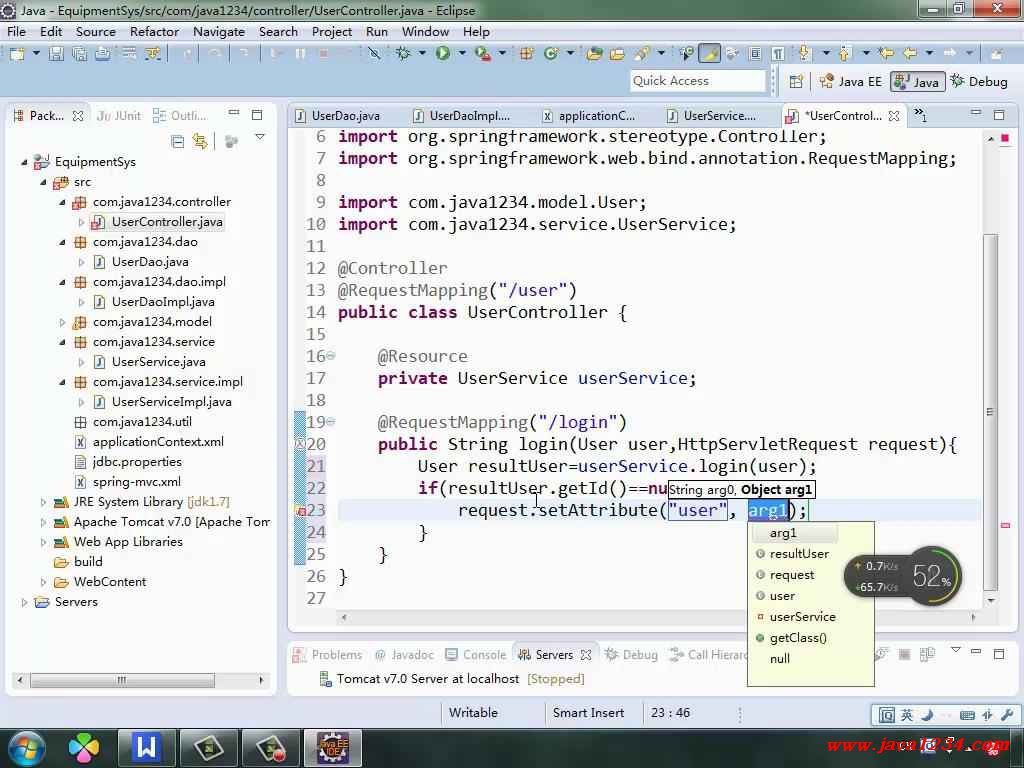Expand the com.java1234.model package
Screen dimensions: 1024x768
click(x=62, y=322)
